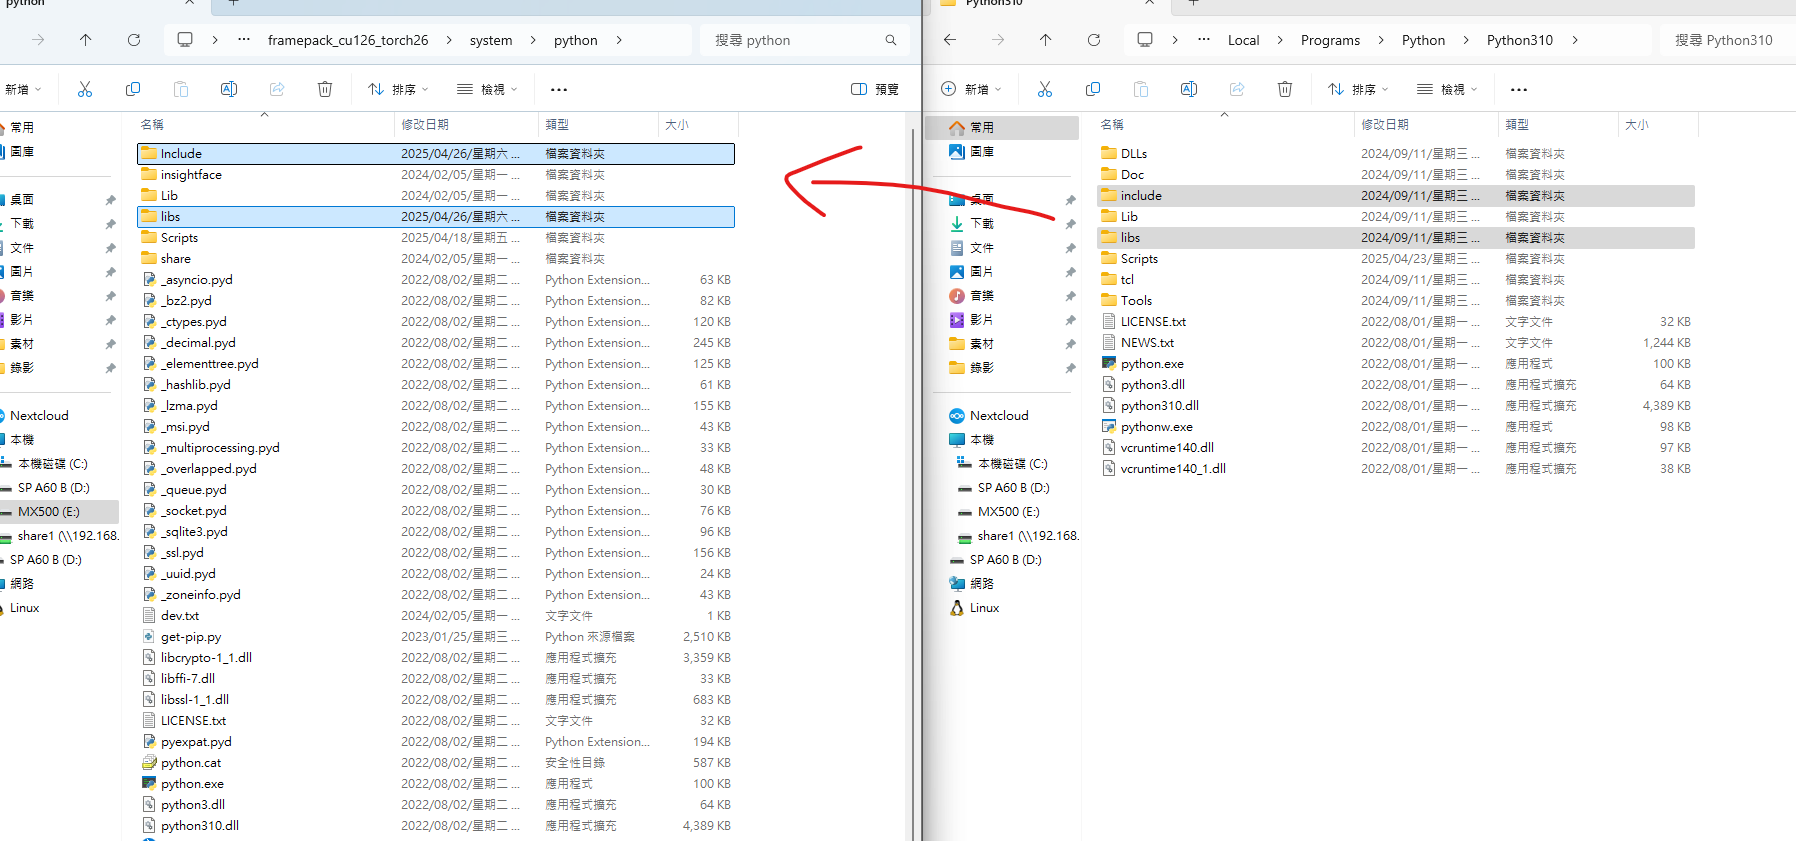Viewport: 1796px width, 841px height.
Task: Select insightface folder in left window
Action: point(436,175)
